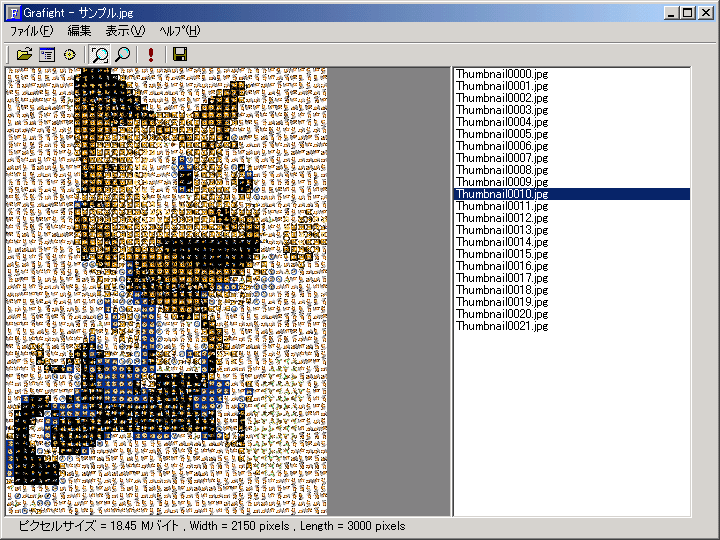Select Thumbnail0017.jpg in the list
Image resolution: width=720 pixels, height=540 pixels.
(x=572, y=278)
